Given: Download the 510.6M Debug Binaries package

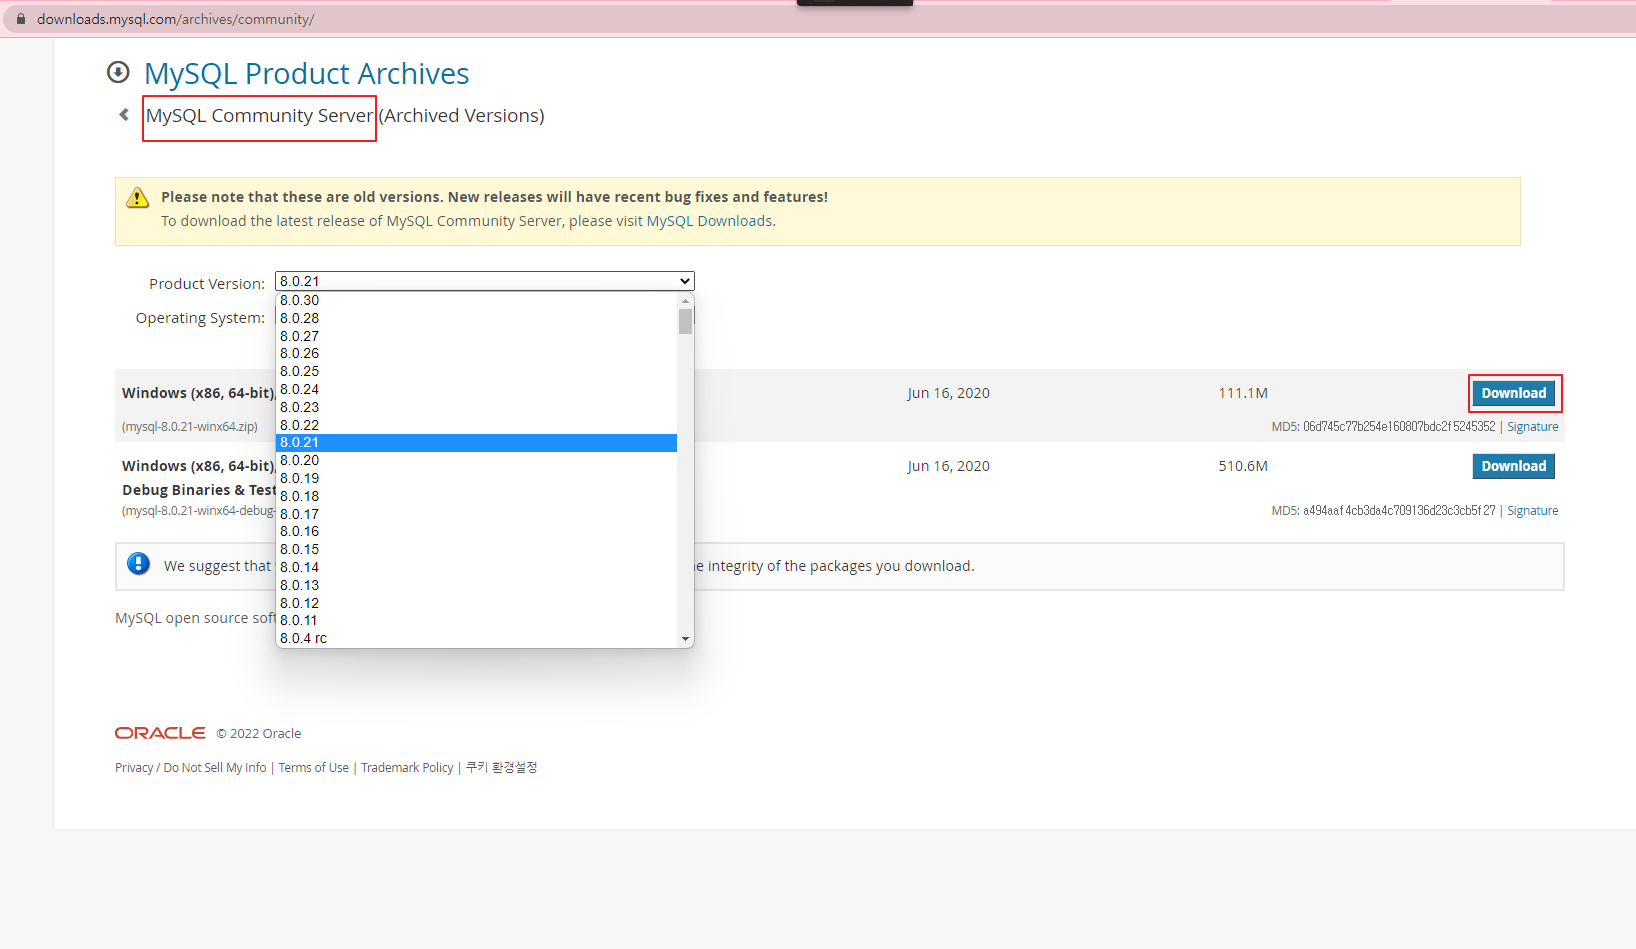Looking at the screenshot, I should [1513, 466].
